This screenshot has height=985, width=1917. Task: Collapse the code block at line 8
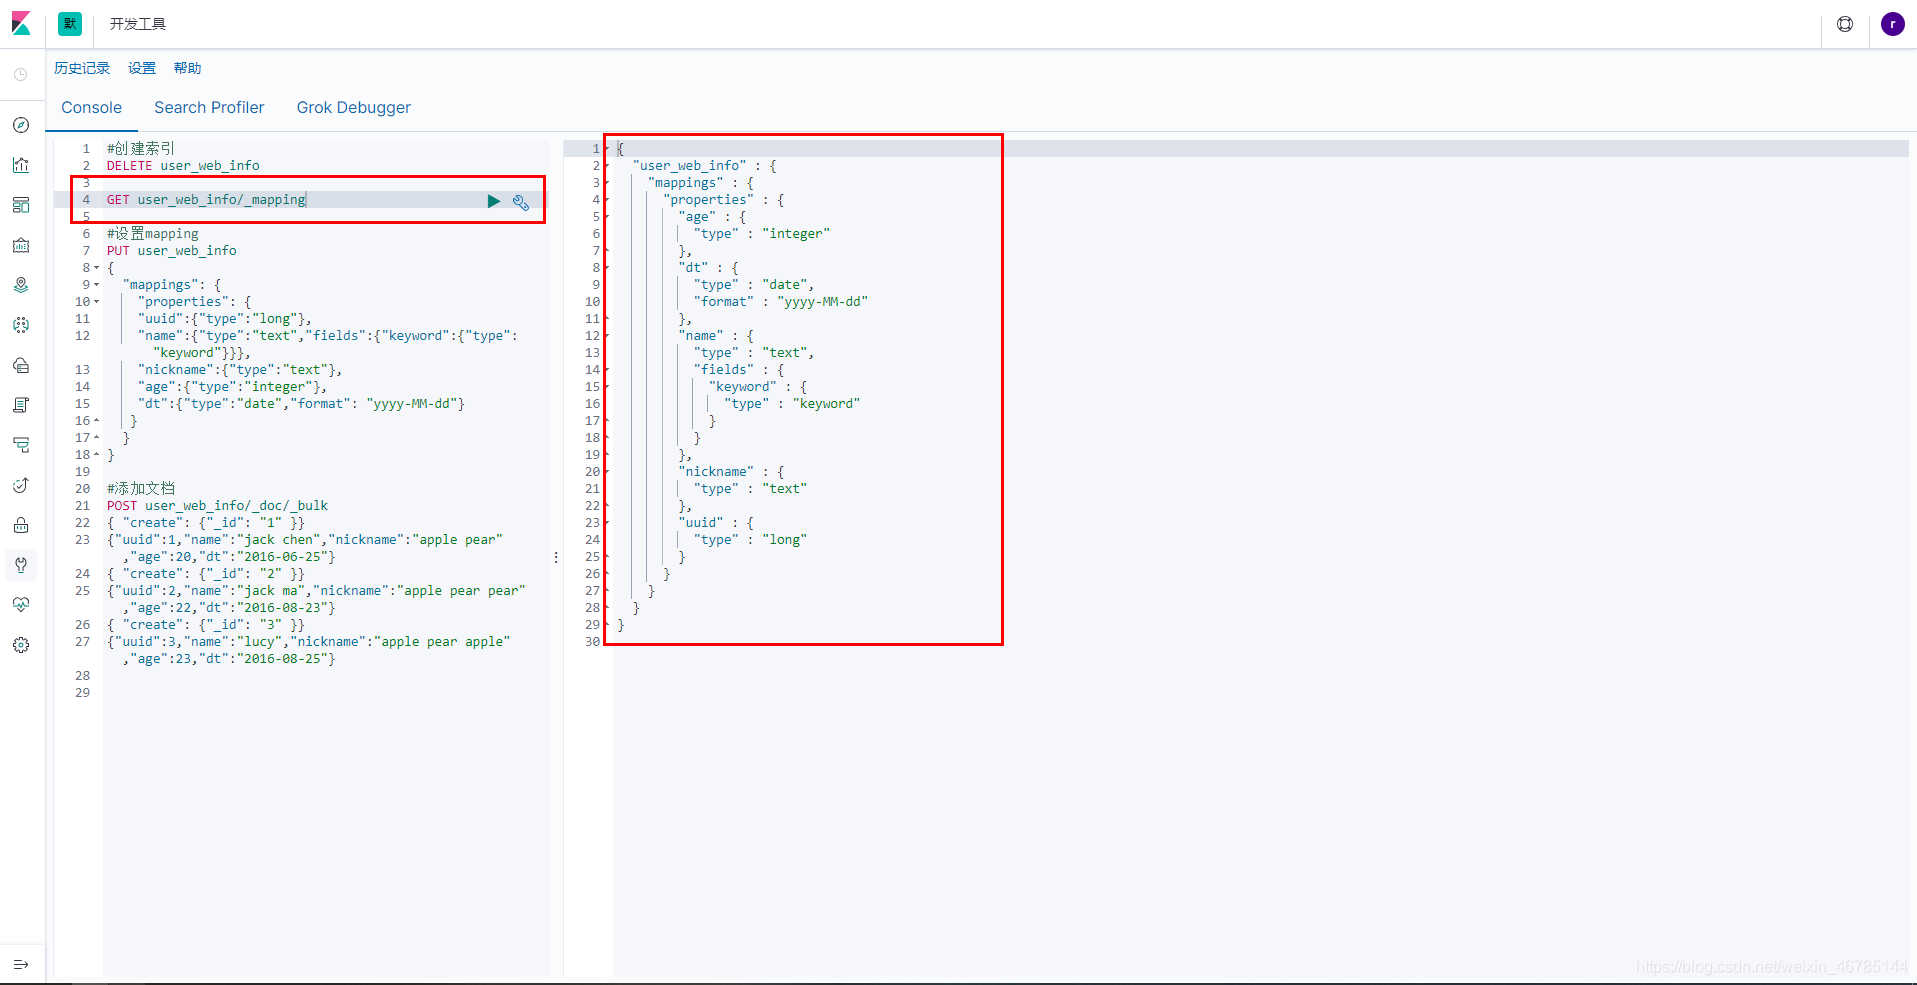tap(96, 268)
